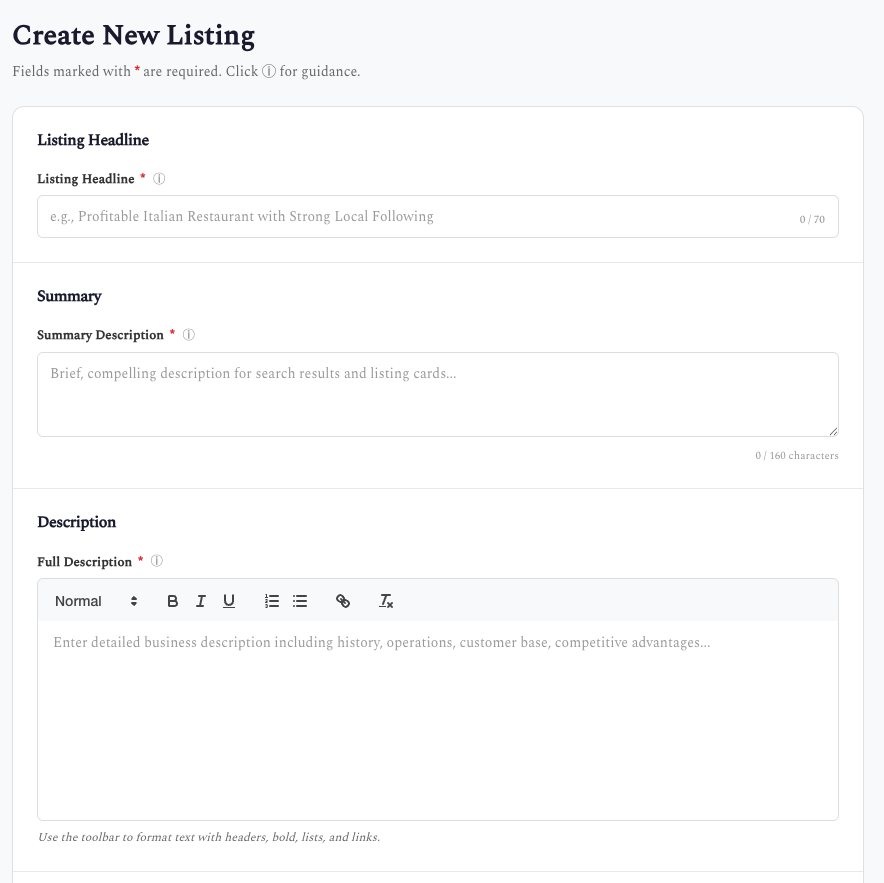884x883 pixels.
Task: Click the formatting hint text below the editor
Action: coord(208,837)
